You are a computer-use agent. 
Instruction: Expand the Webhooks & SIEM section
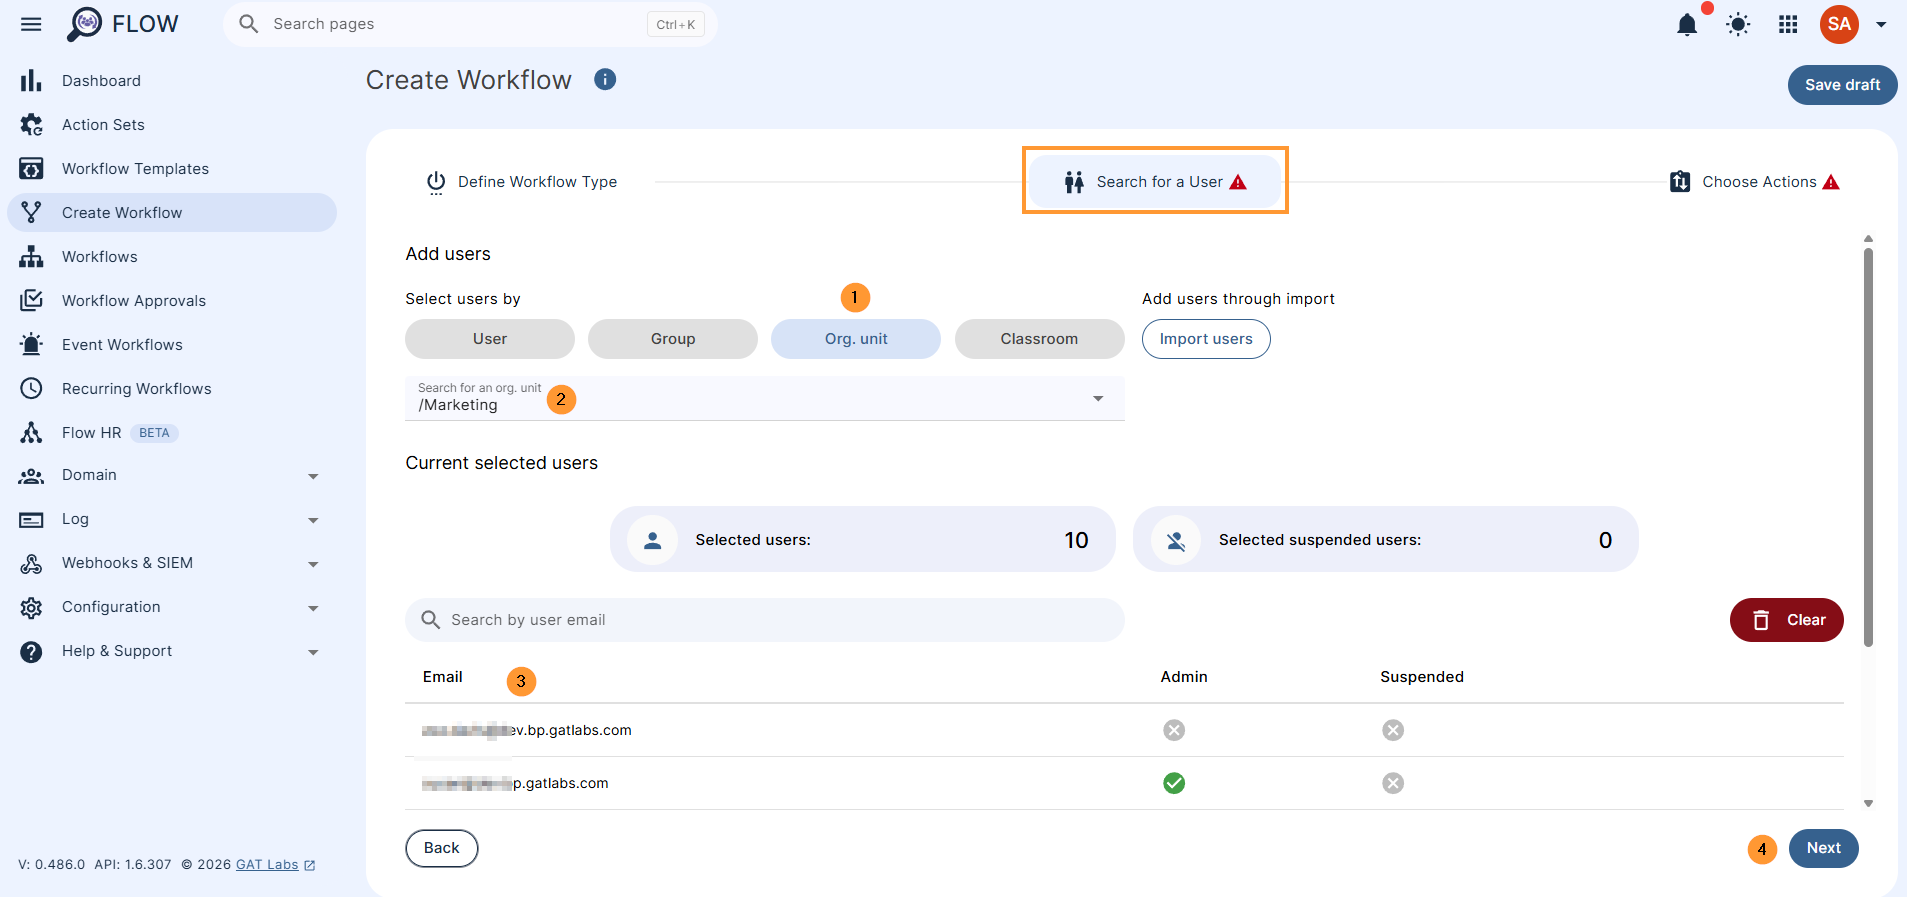(313, 565)
